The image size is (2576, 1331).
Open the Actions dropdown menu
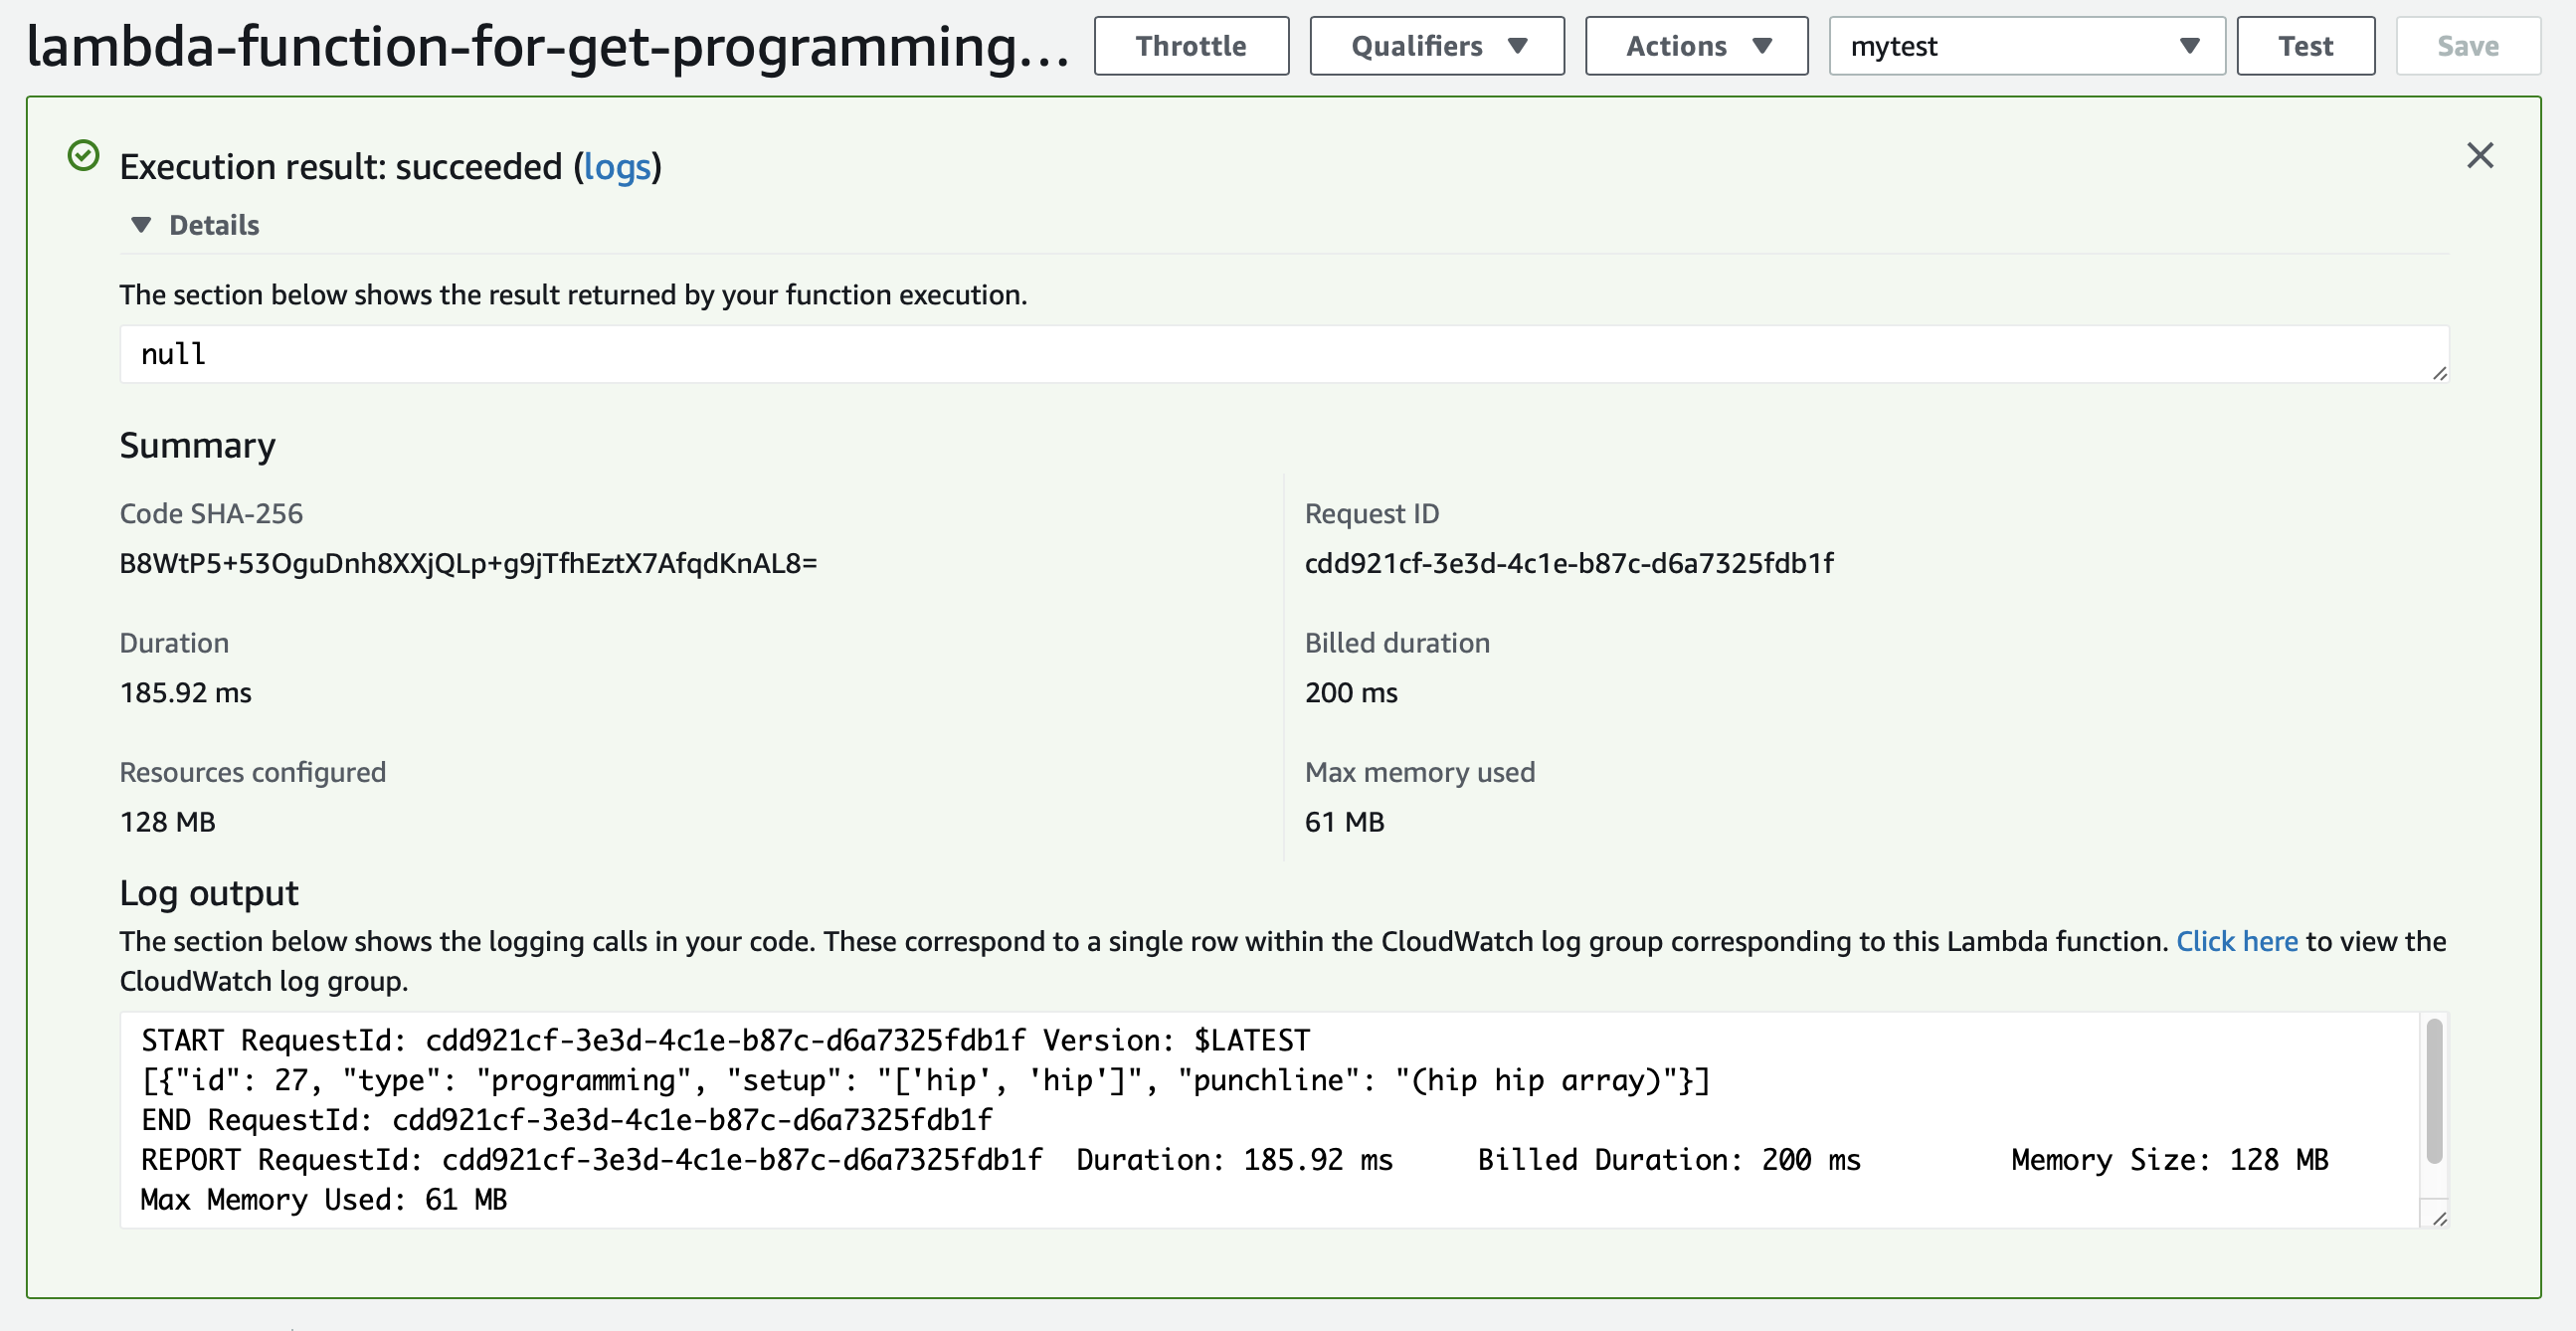pos(1695,46)
